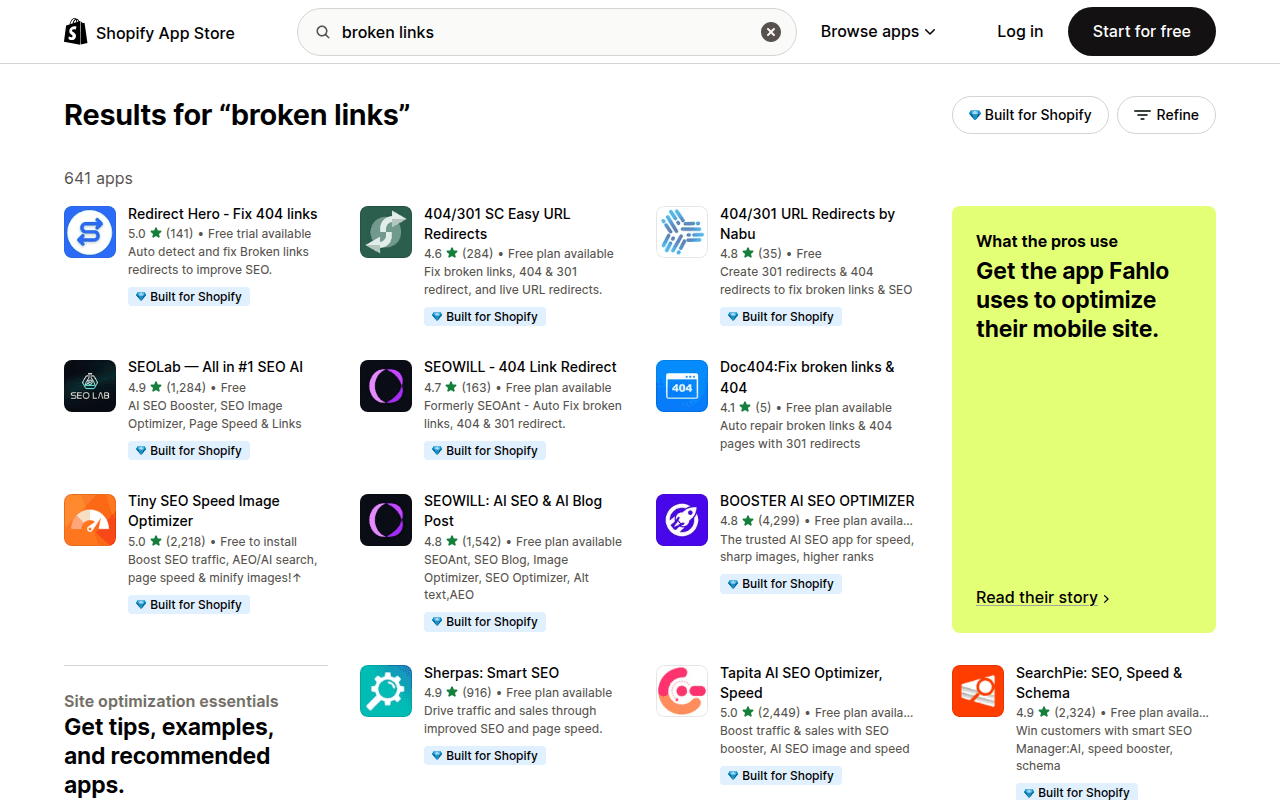Toggle the Built for Shopify filter
1280x800 pixels.
click(1030, 115)
